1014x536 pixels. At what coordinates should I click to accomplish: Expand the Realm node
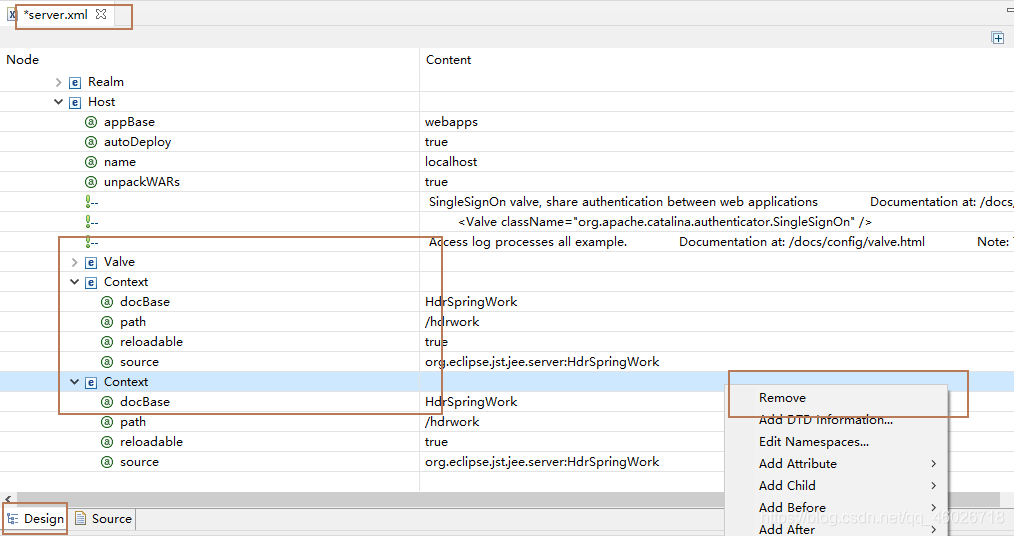[x=59, y=82]
